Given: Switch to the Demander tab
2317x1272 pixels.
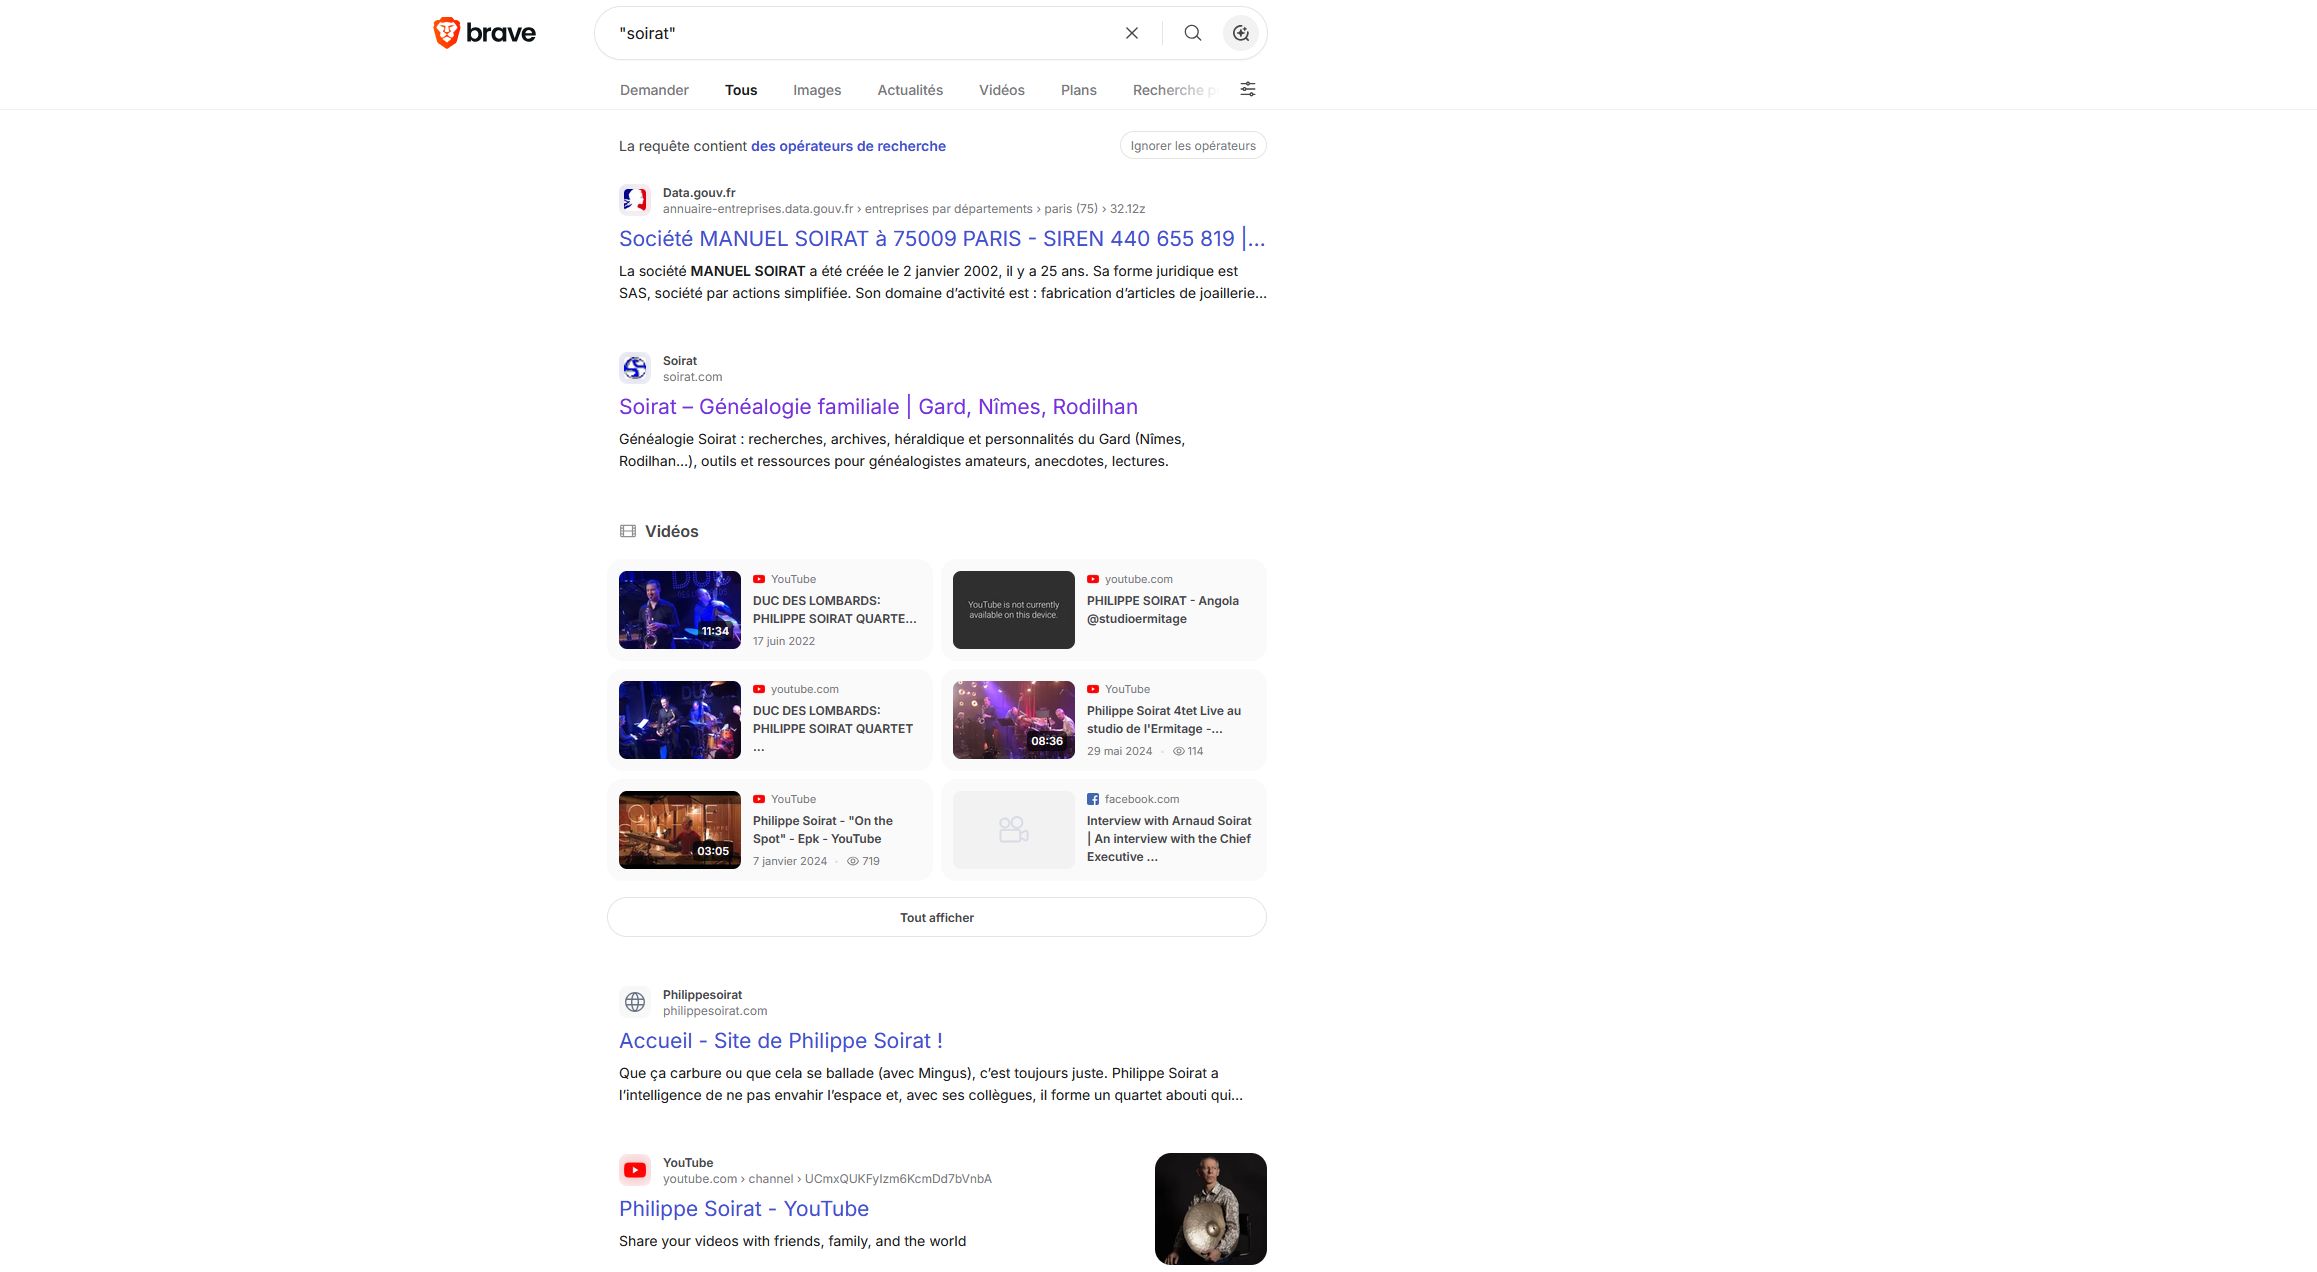Looking at the screenshot, I should (x=654, y=90).
